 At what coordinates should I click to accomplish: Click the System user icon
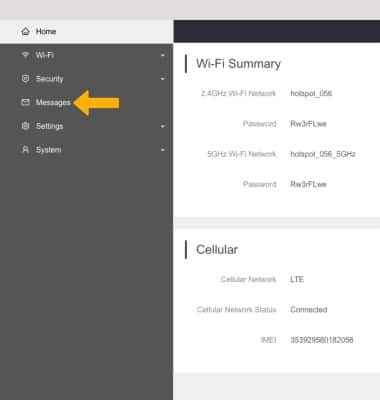point(25,150)
